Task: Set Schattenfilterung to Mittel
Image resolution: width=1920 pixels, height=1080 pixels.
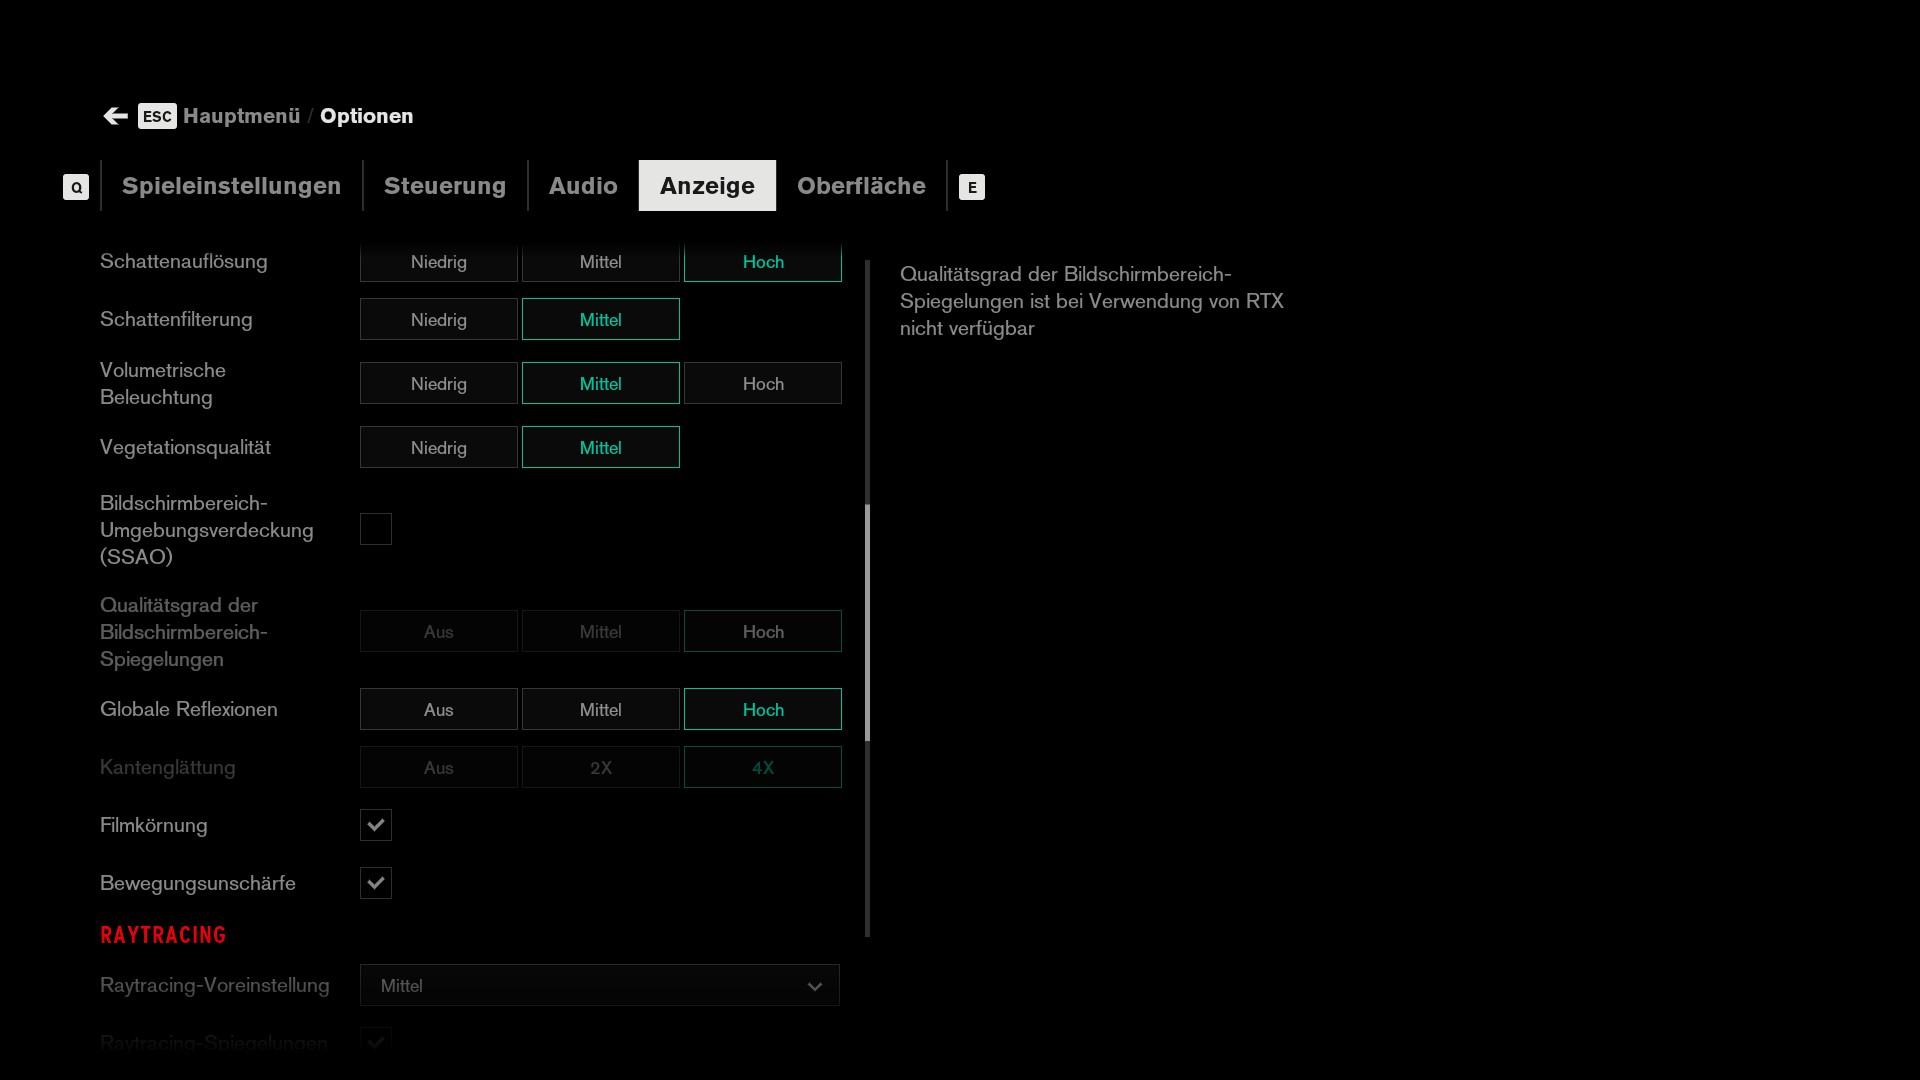Action: click(x=601, y=320)
